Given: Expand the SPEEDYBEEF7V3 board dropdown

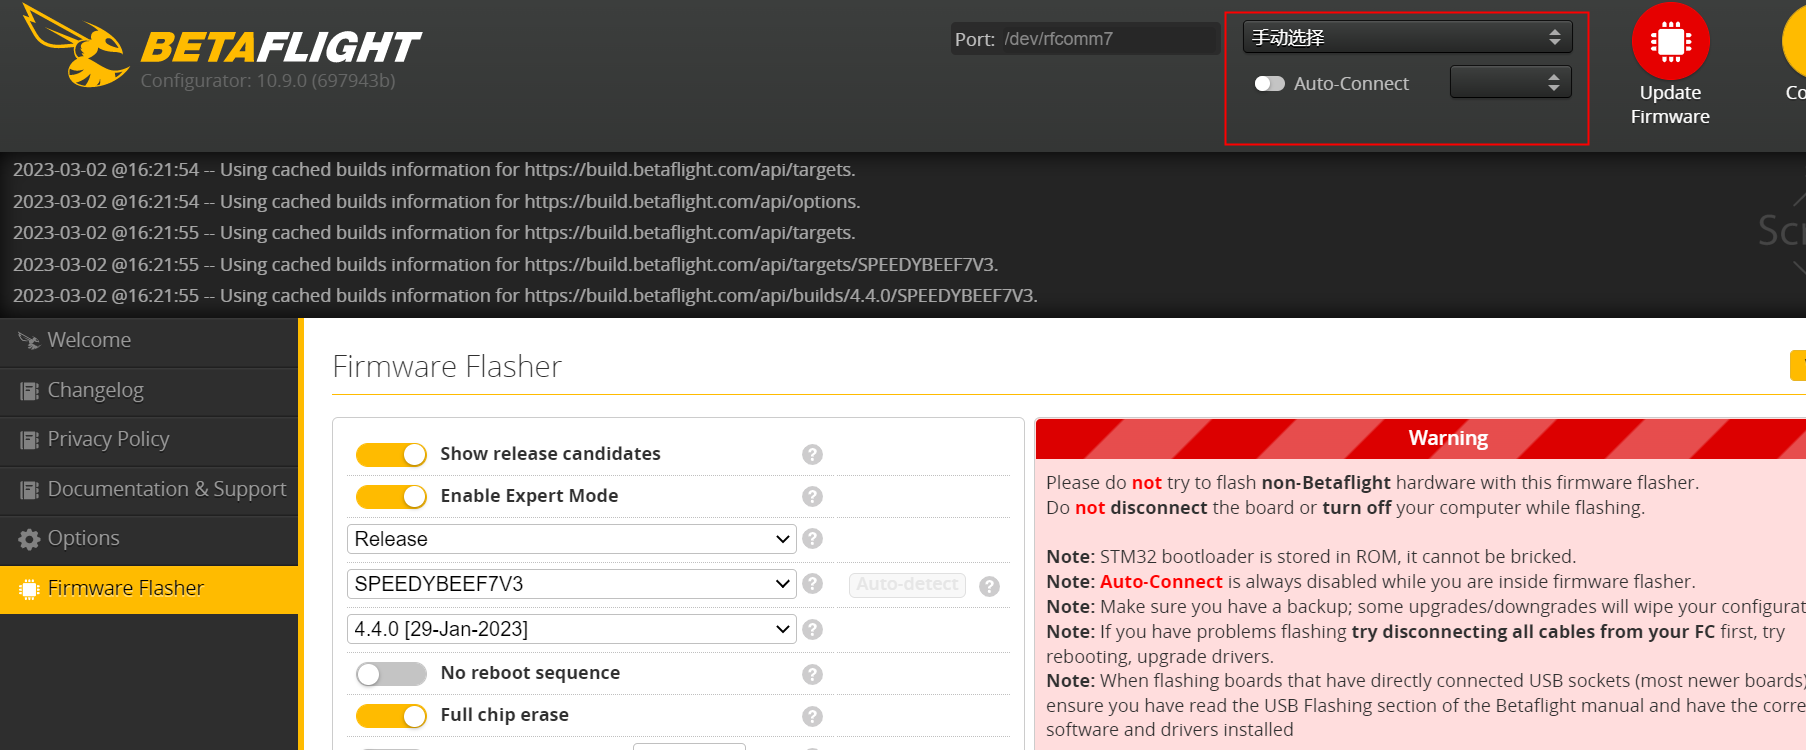Looking at the screenshot, I should (571, 584).
